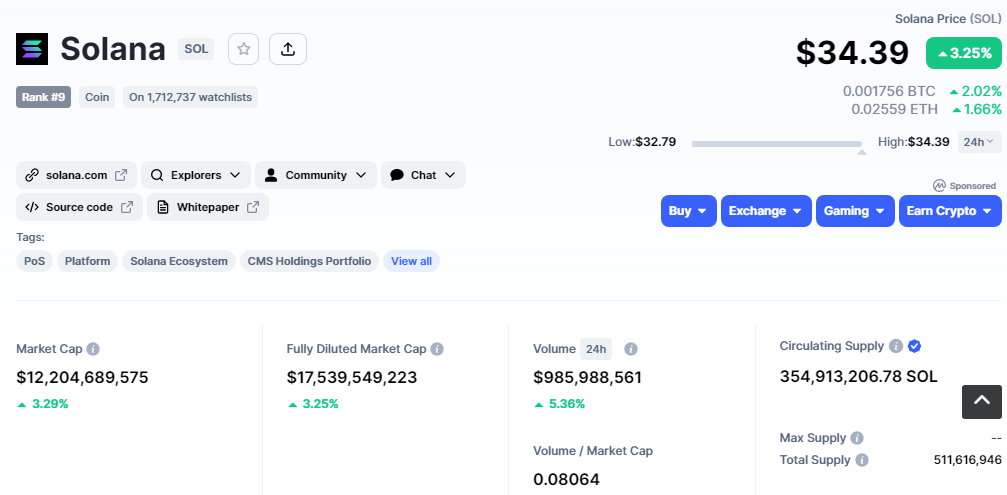The width and height of the screenshot is (1007, 495).
Task: Click the Platform tag
Action: [x=87, y=261]
